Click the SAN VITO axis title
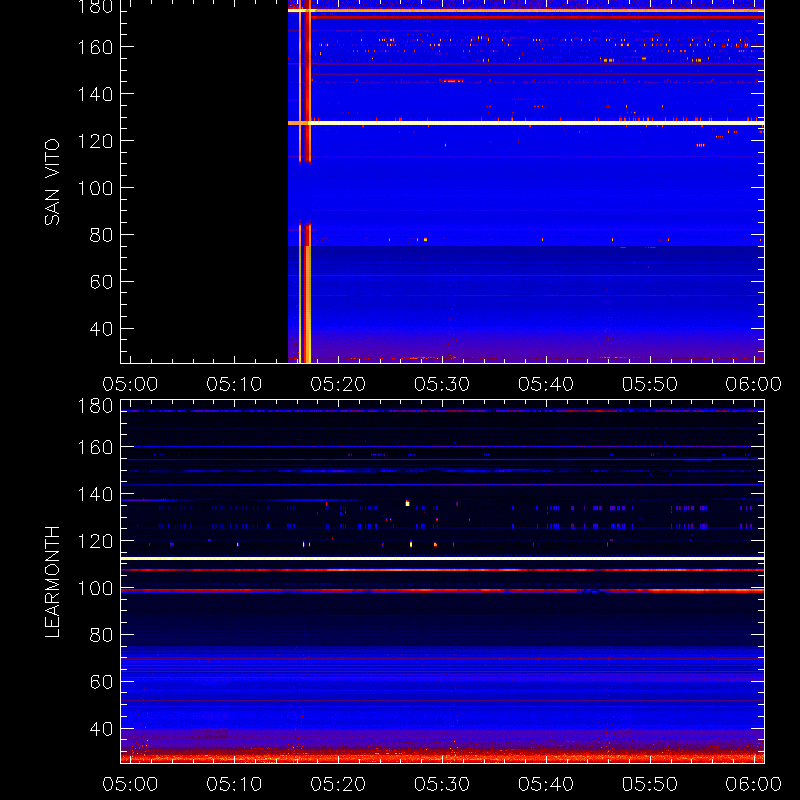800x800 pixels. (52, 182)
